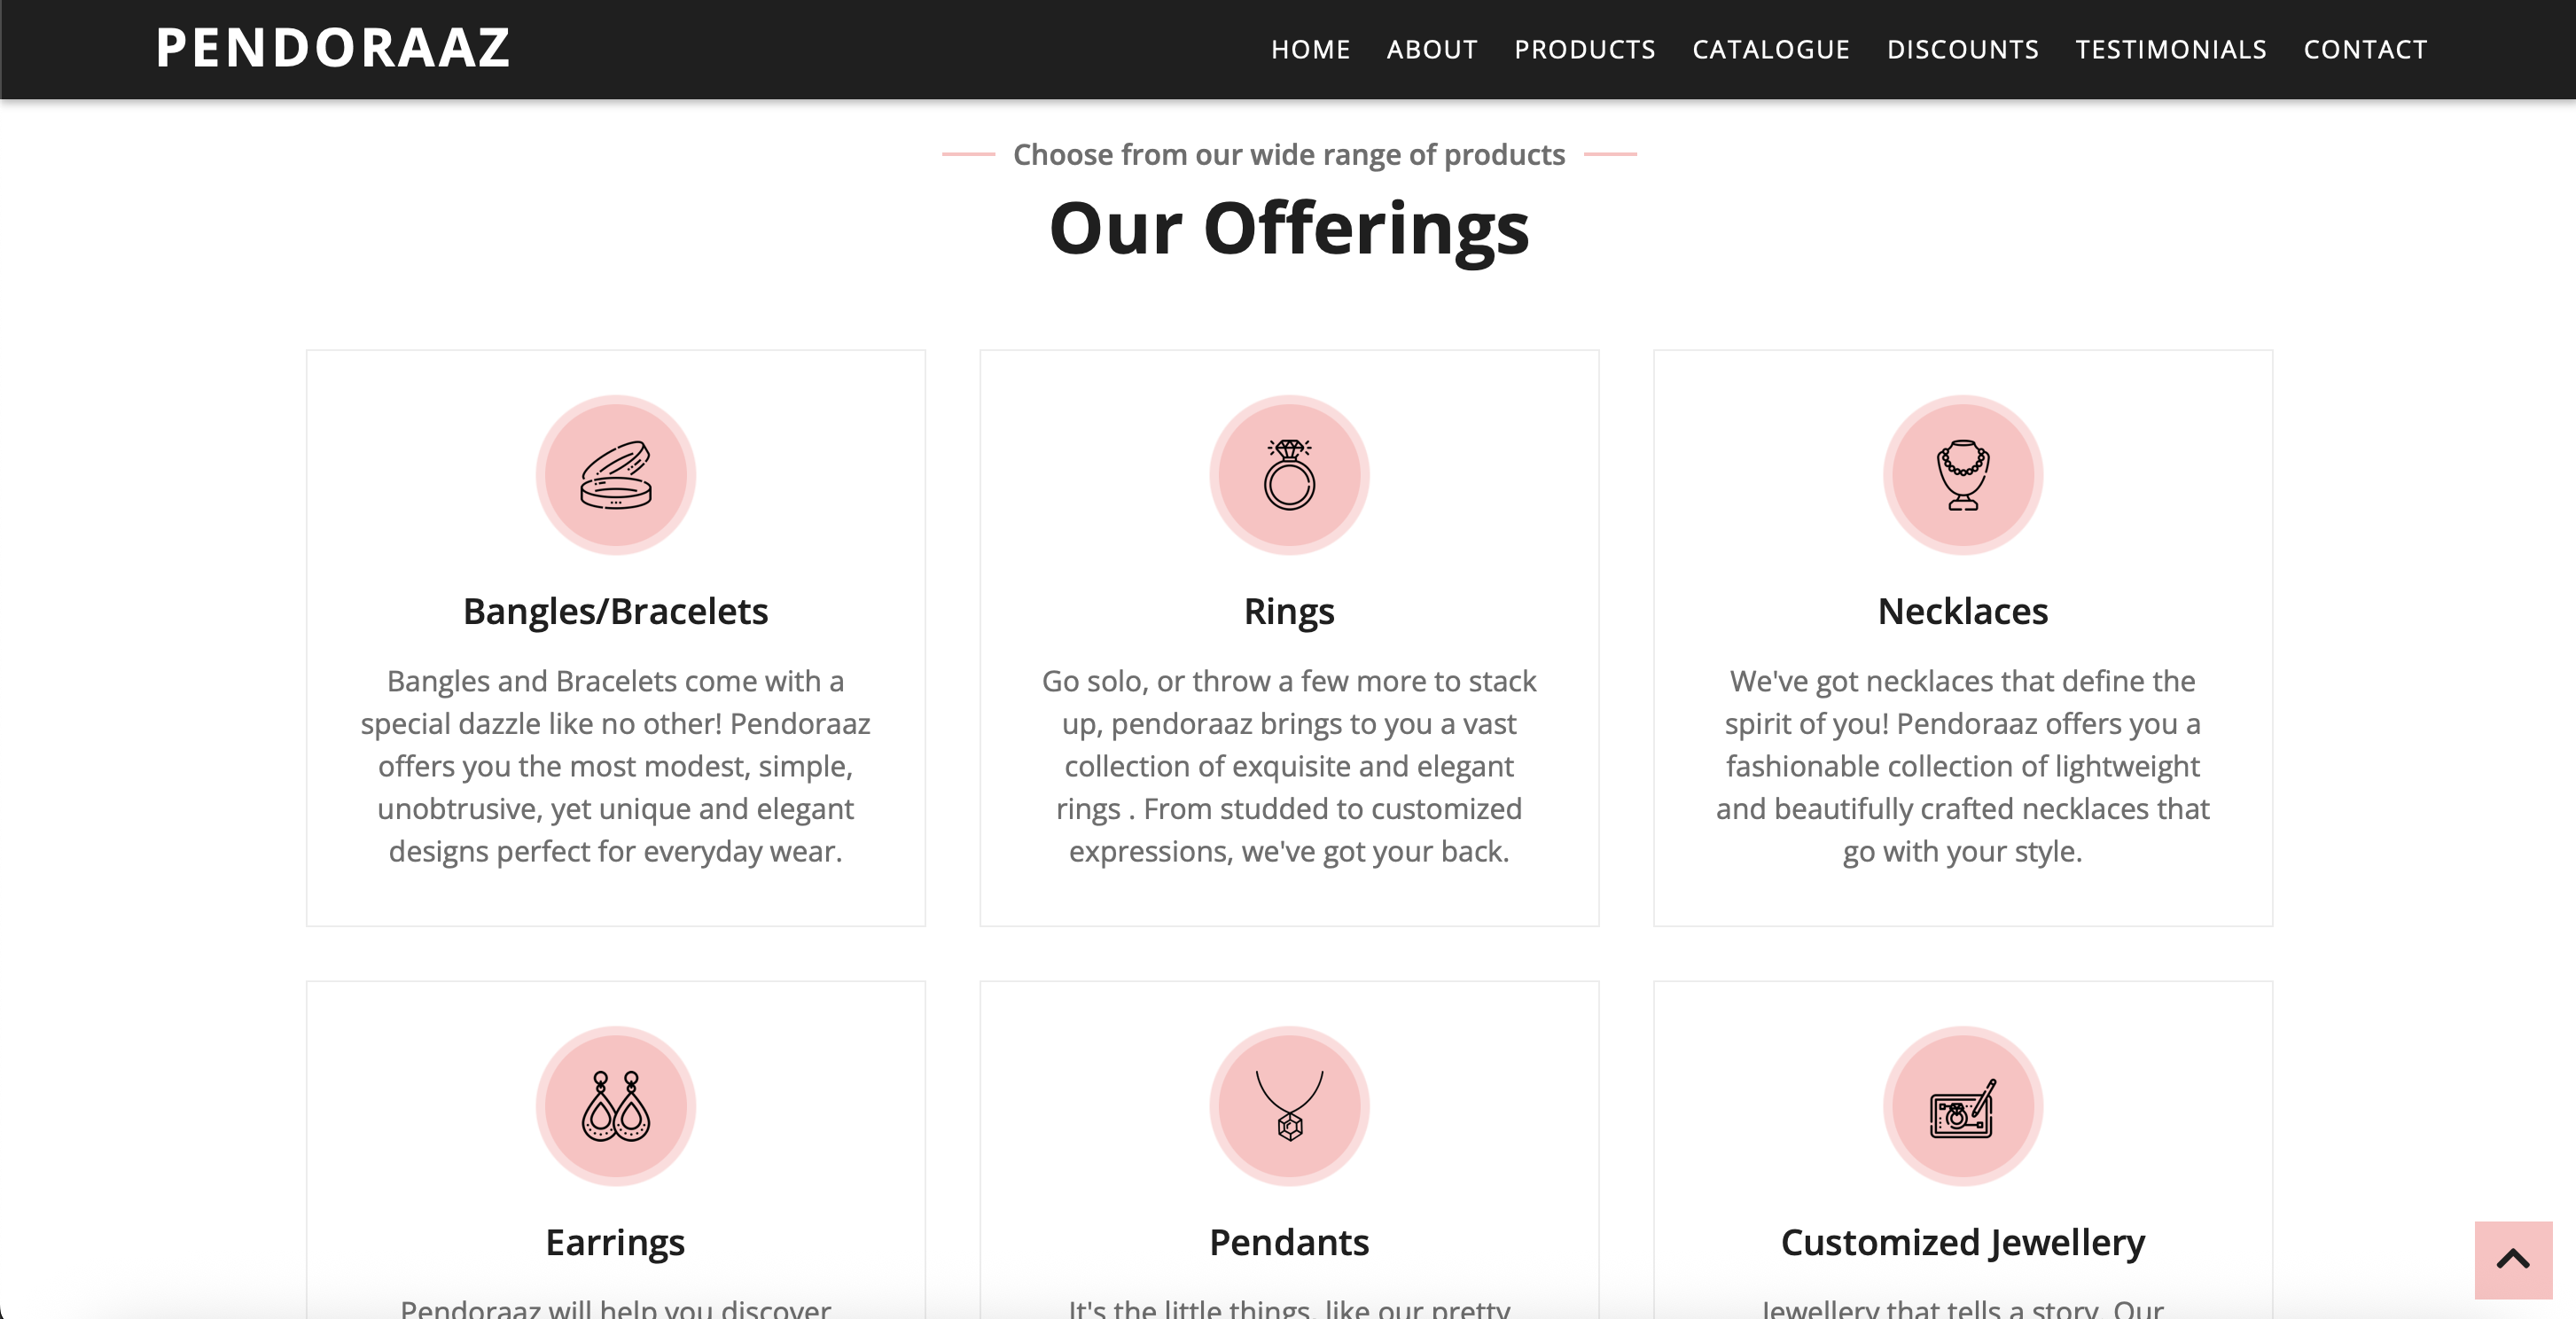2576x1319 pixels.
Task: Click the Earrings card heading
Action: (x=616, y=1242)
